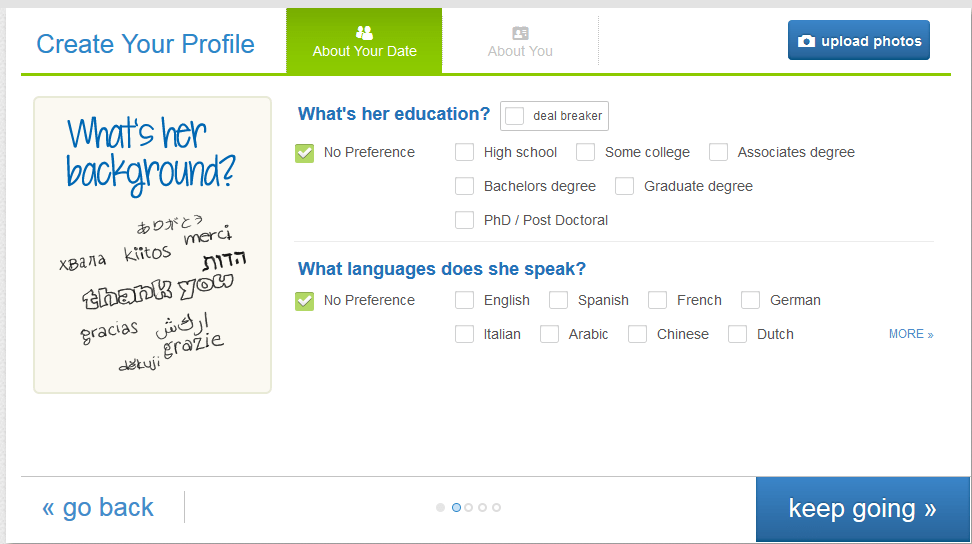972x544 pixels.
Task: Click the What's her background illustration
Action: pos(152,245)
